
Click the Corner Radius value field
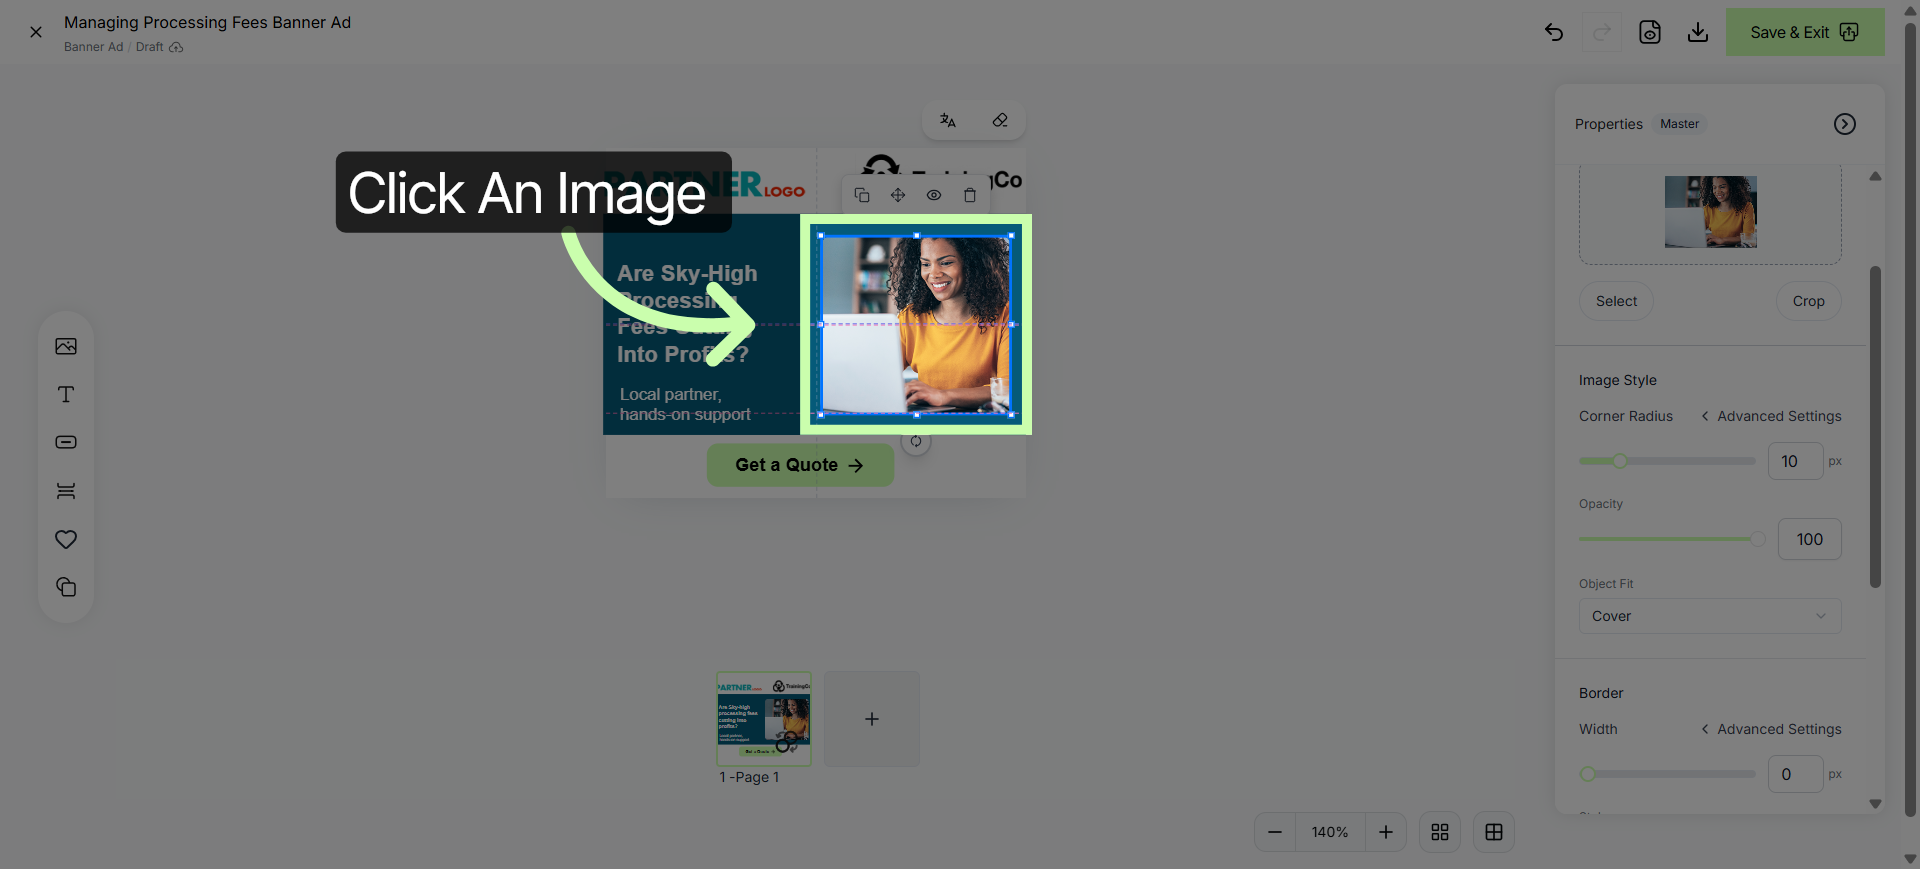point(1796,461)
